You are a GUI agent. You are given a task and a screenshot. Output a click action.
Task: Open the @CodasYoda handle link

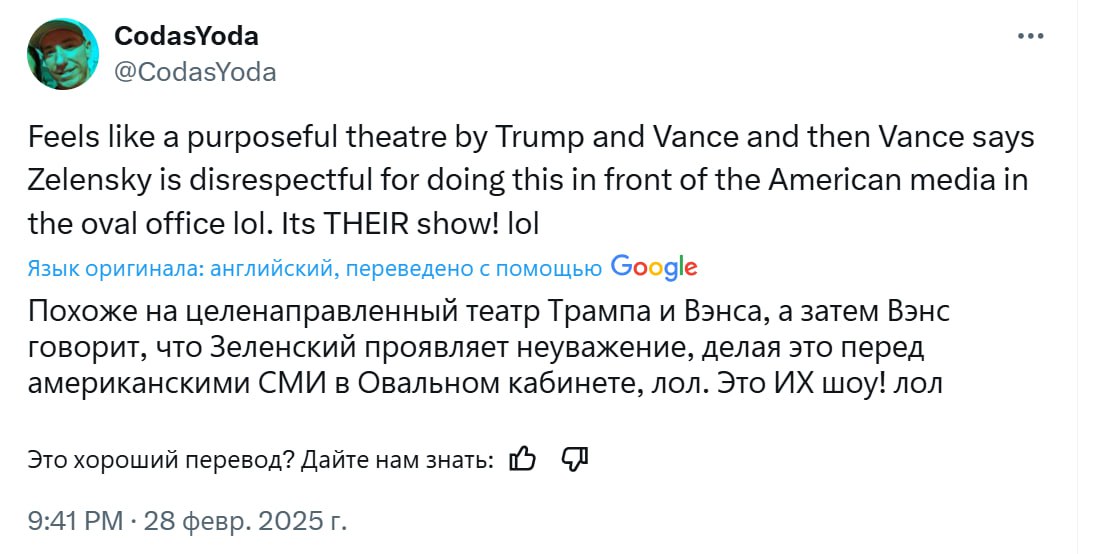[x=196, y=72]
